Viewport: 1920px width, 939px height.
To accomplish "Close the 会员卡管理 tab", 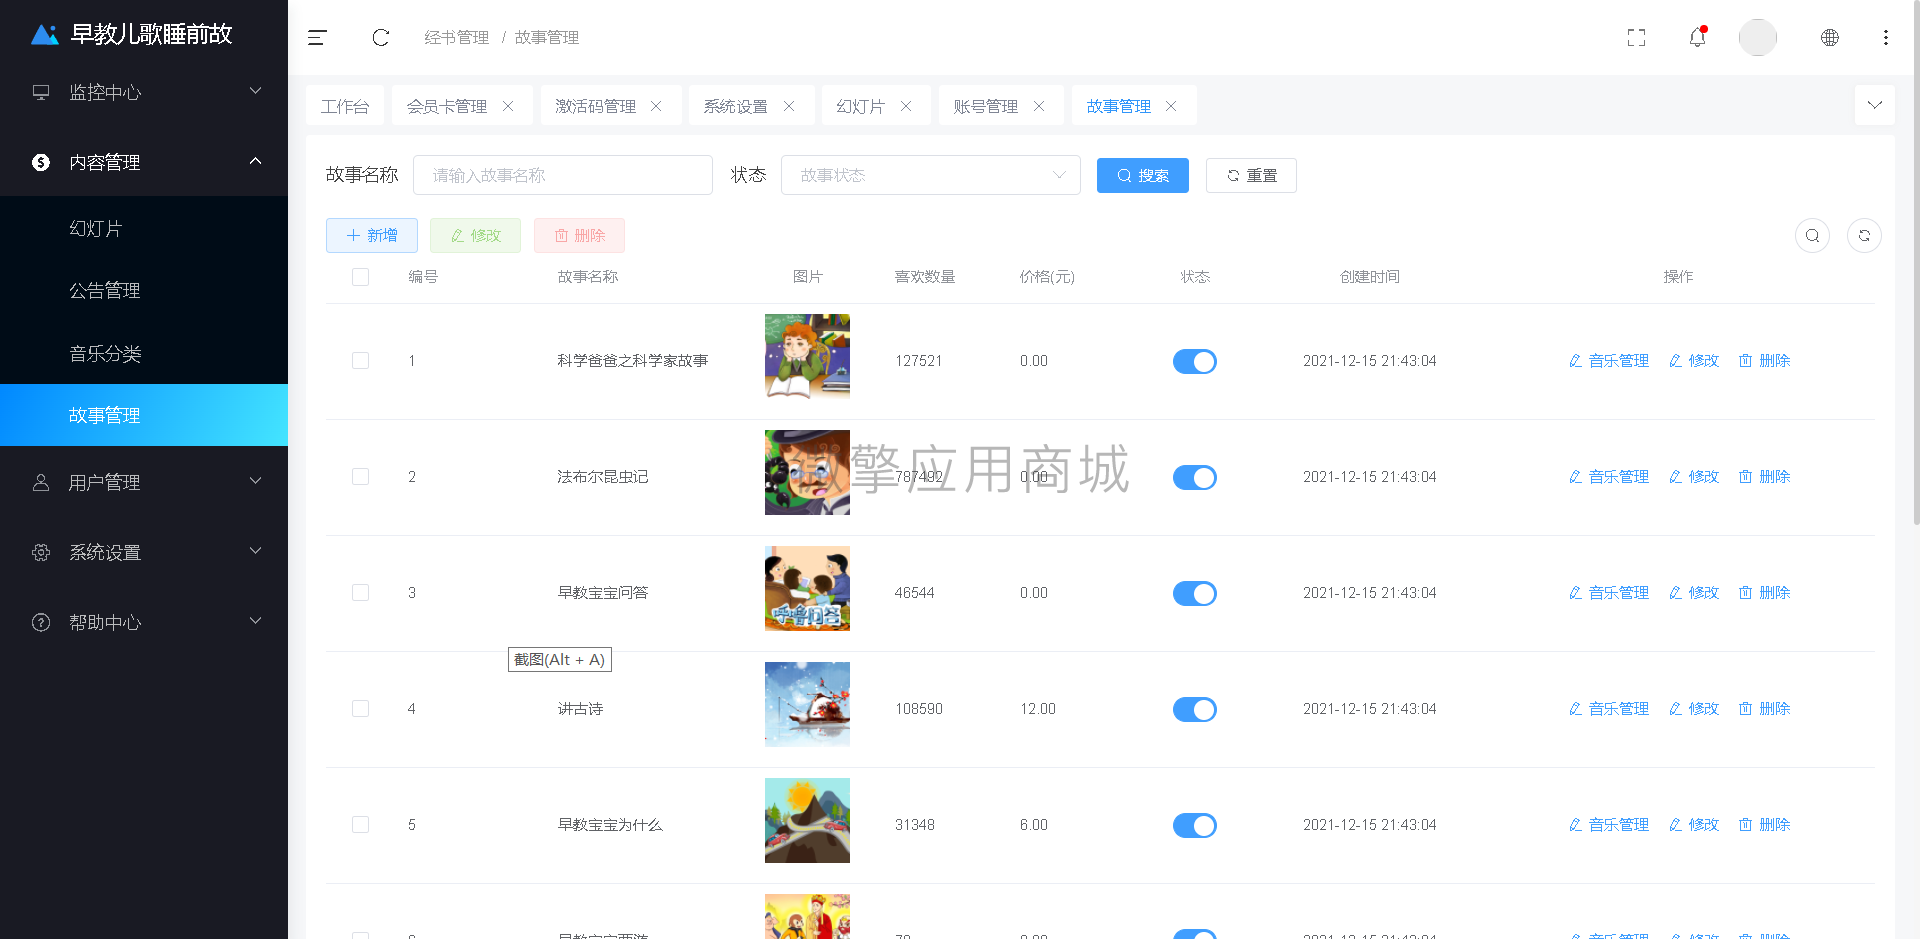I will pyautogui.click(x=508, y=106).
